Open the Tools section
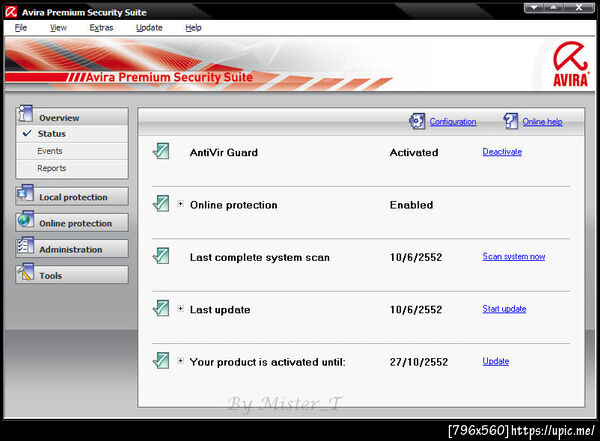 point(72,275)
